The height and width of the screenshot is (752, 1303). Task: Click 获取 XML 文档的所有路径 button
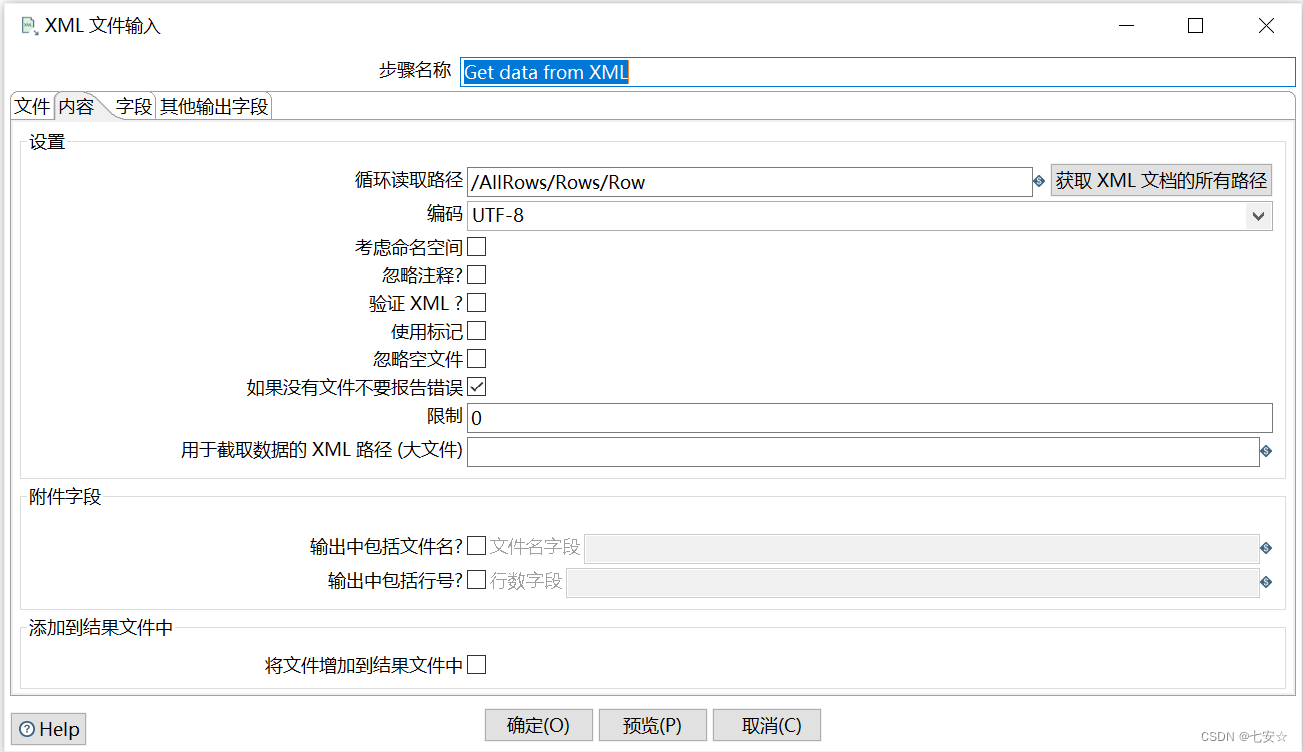pos(1160,180)
